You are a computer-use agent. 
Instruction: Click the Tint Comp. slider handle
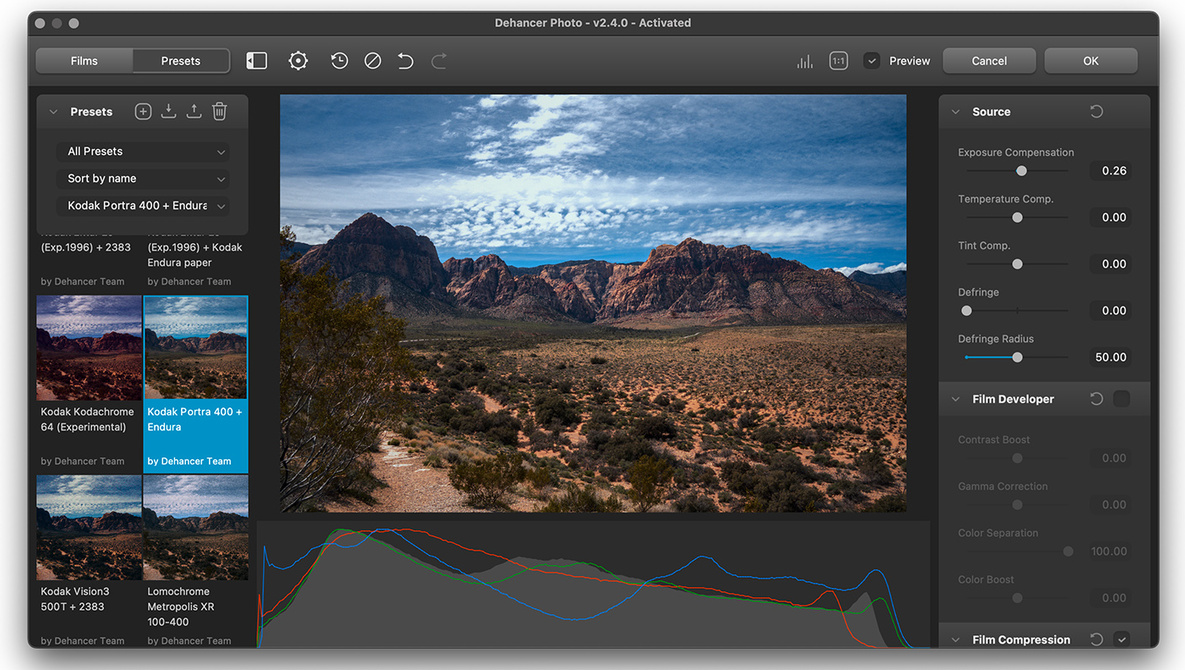click(1017, 264)
